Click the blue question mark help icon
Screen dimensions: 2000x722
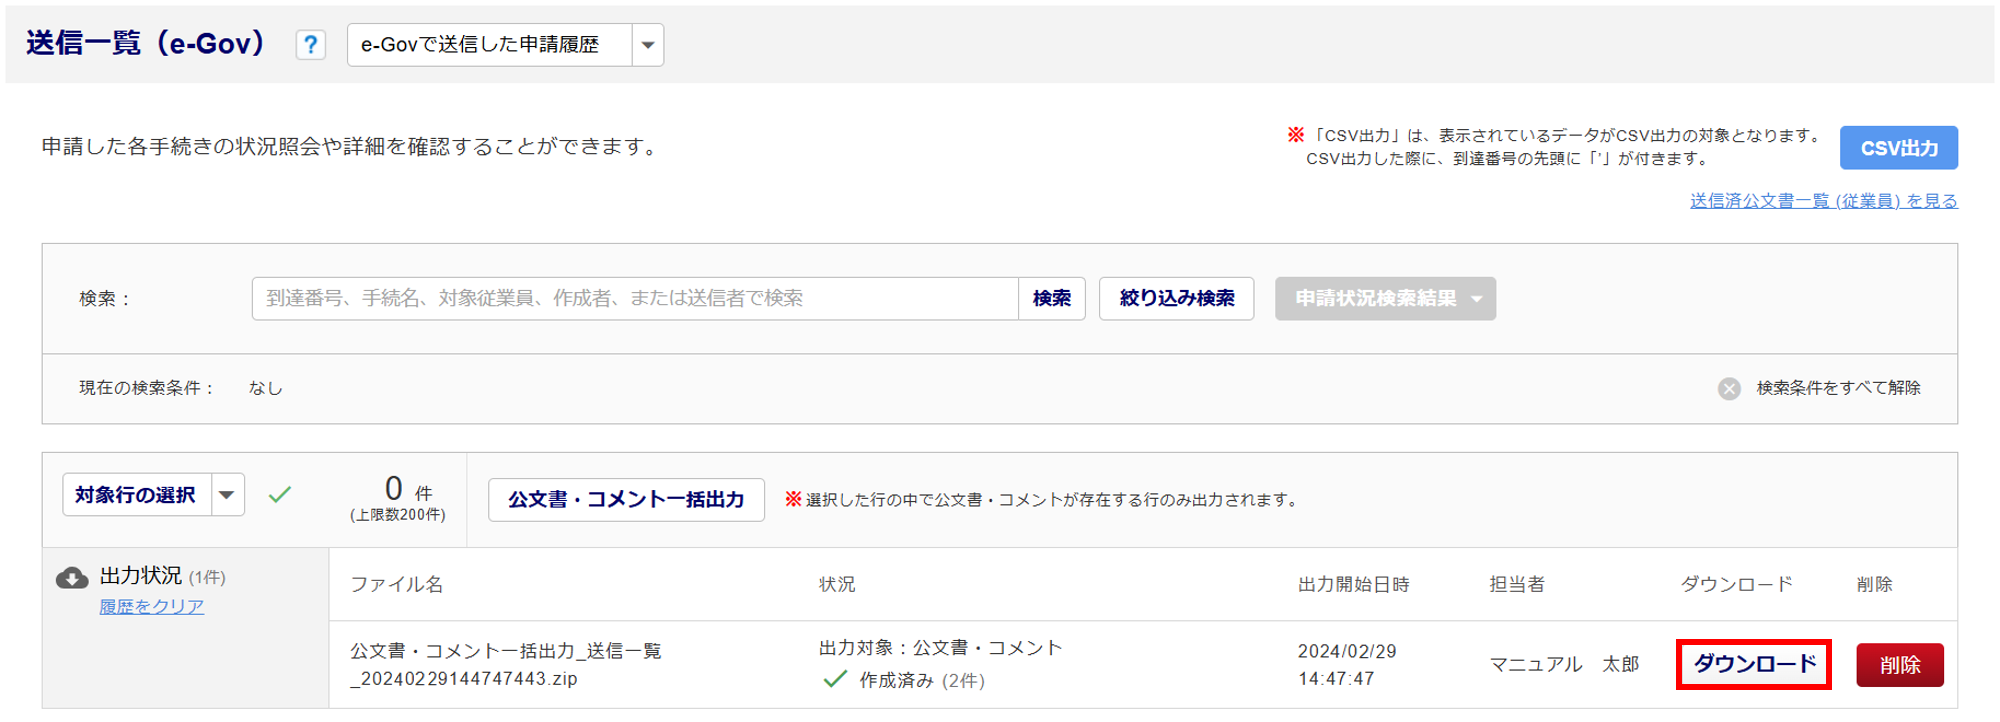pyautogui.click(x=310, y=45)
